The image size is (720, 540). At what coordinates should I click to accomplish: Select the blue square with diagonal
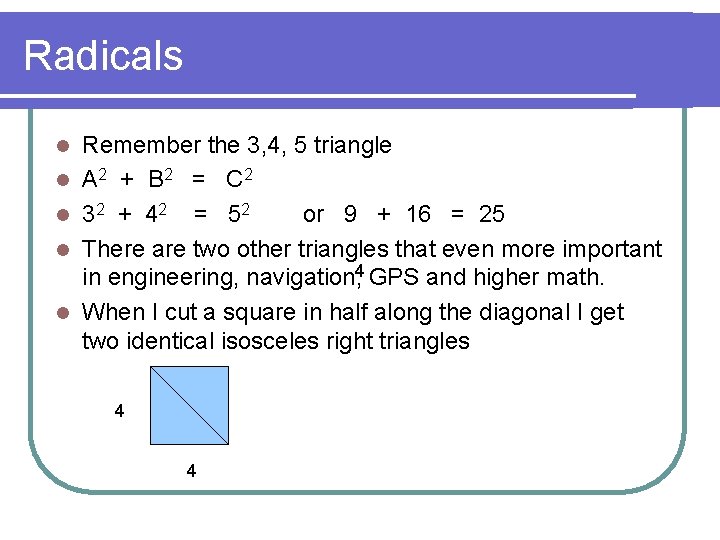(189, 405)
